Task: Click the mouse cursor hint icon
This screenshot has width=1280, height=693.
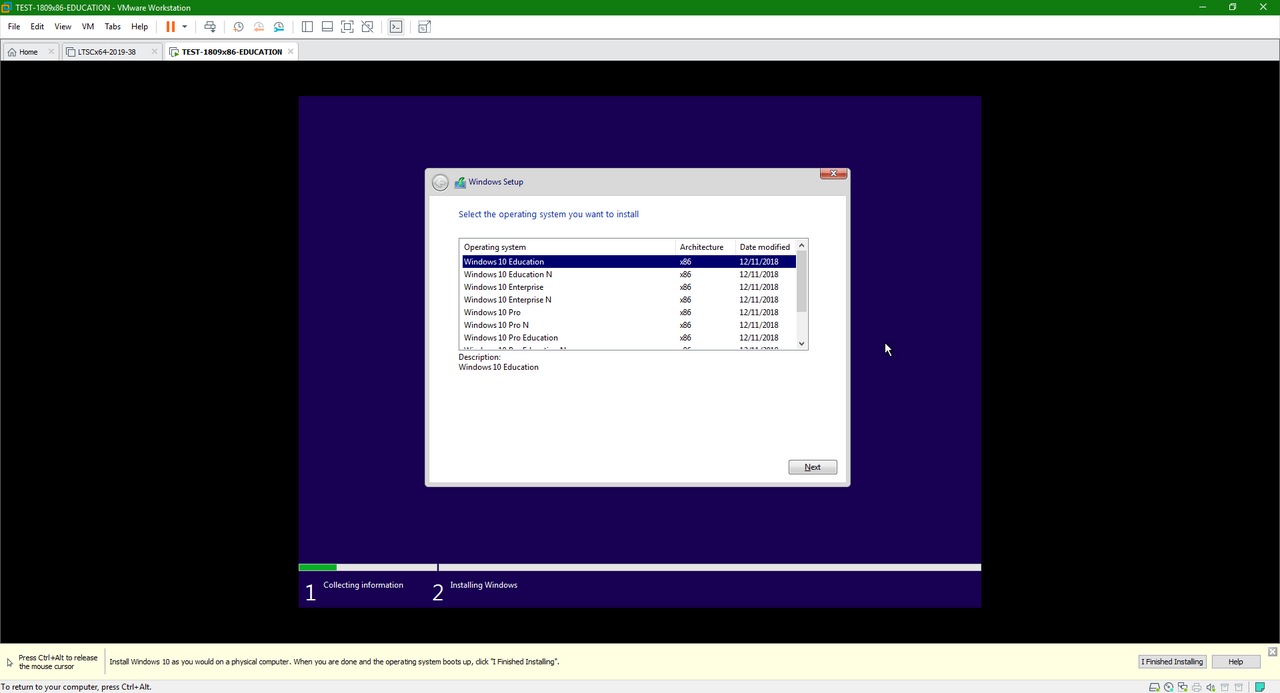Action: click(10, 663)
